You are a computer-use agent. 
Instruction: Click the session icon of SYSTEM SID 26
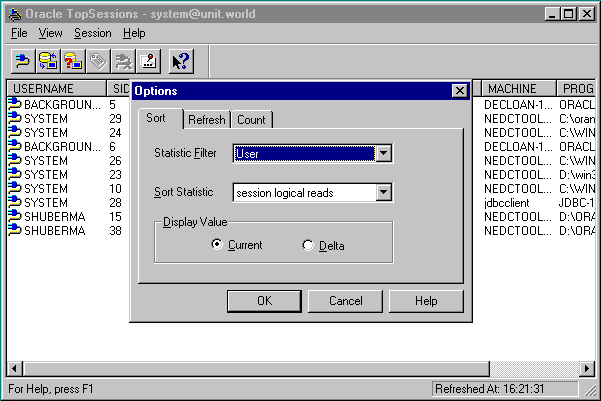point(15,160)
